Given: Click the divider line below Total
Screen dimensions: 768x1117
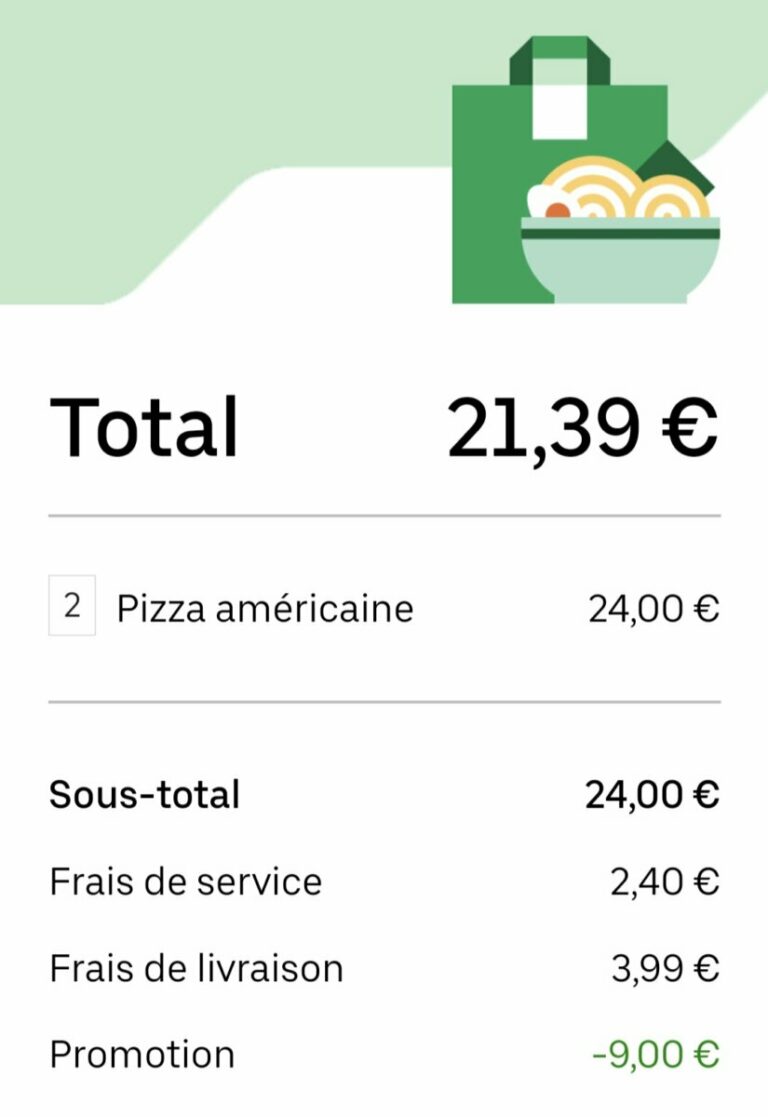Looking at the screenshot, I should tap(385, 515).
